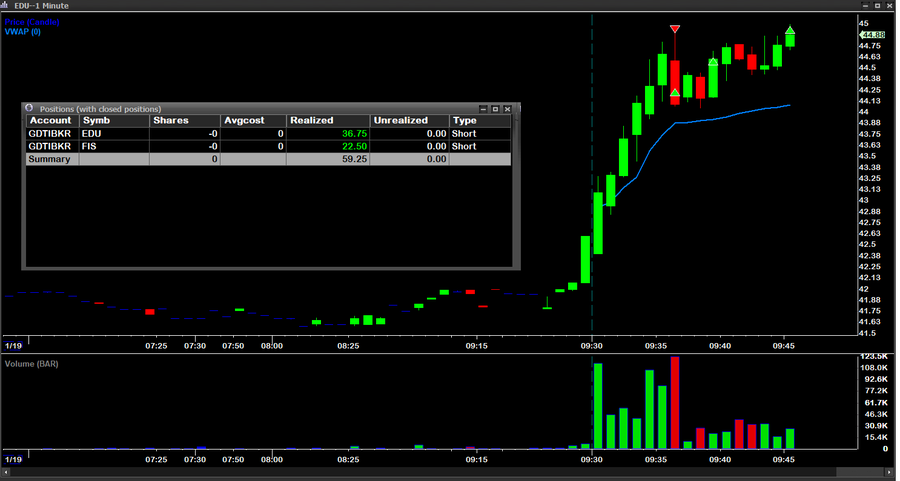Click the tallest red volume bar
Screen dimensions: 900x481
(675, 403)
